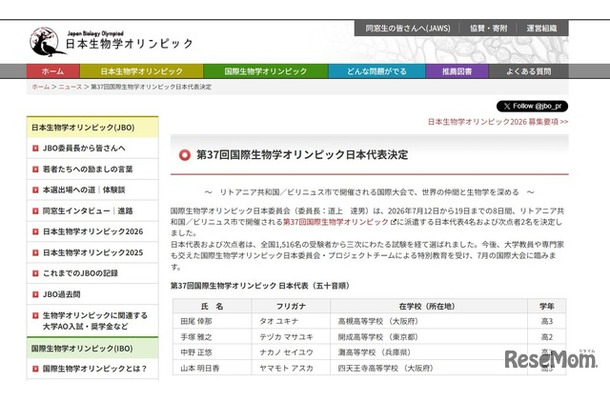The image size is (610, 400).
Task: Open sidebar item 本選出場への道｜体験談
Action: coord(93,190)
